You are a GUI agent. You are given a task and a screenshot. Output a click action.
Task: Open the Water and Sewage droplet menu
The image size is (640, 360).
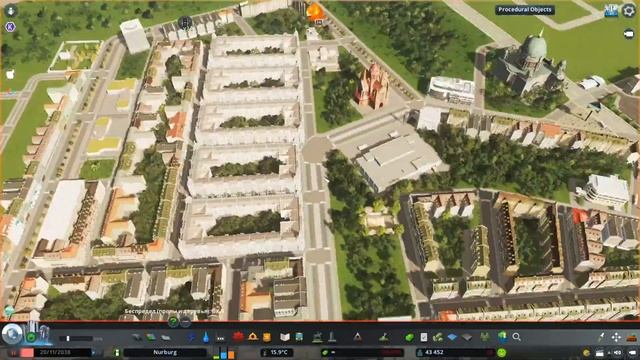[x=206, y=338]
